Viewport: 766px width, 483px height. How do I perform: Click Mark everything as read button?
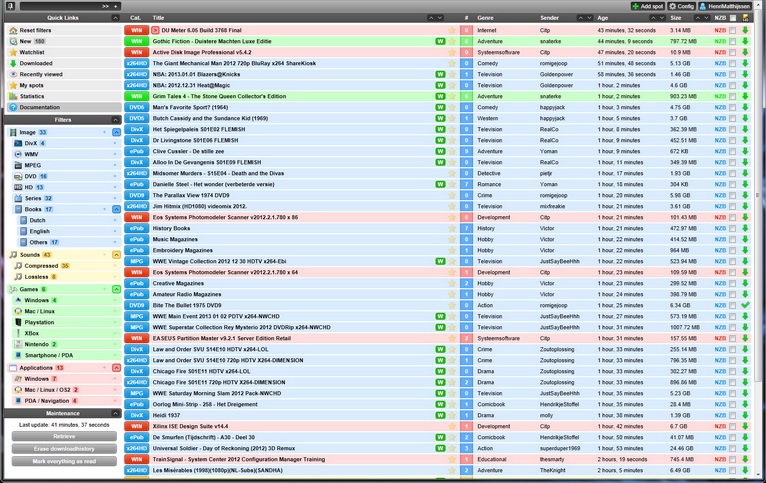pos(62,461)
